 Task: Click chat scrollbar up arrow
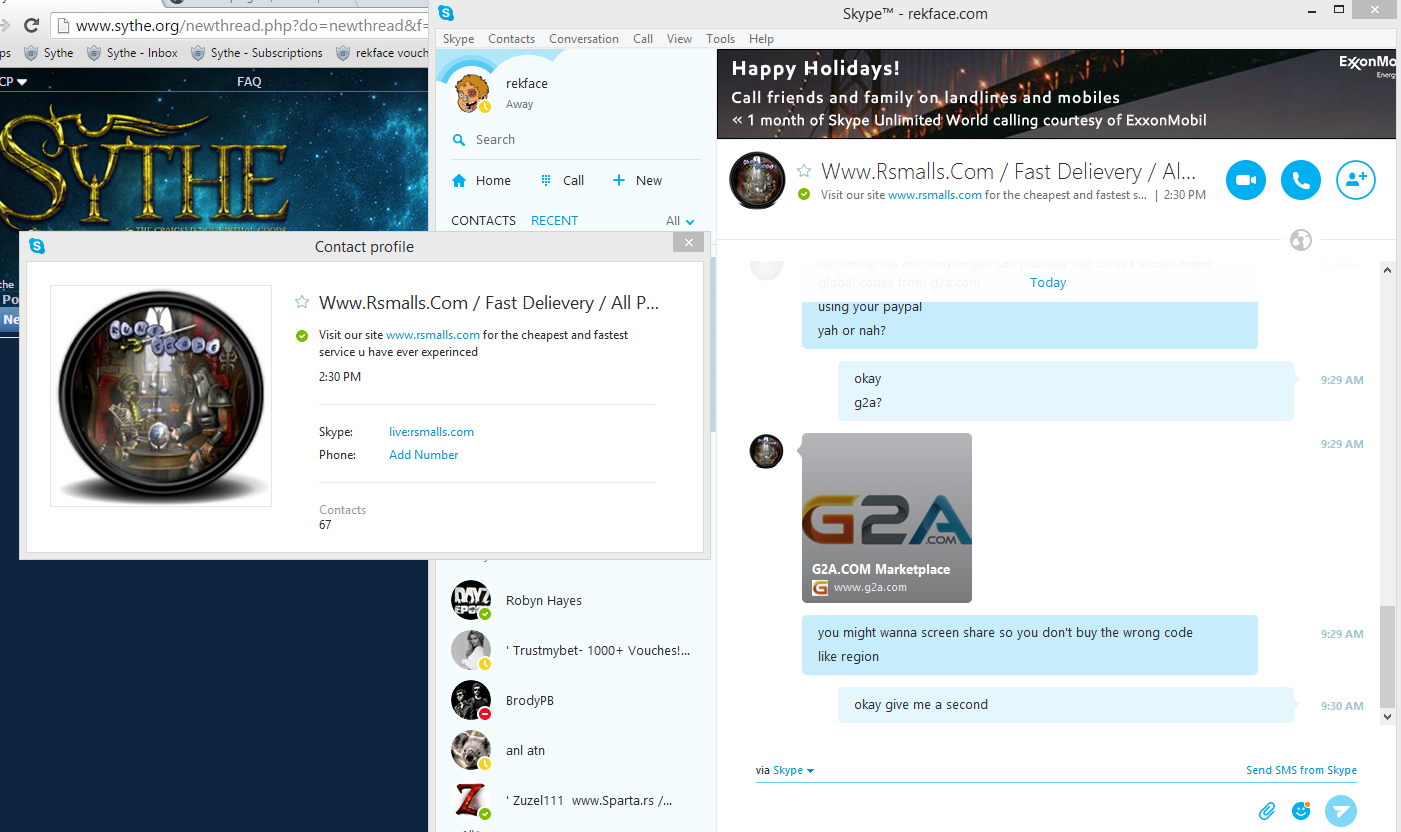[1387, 269]
